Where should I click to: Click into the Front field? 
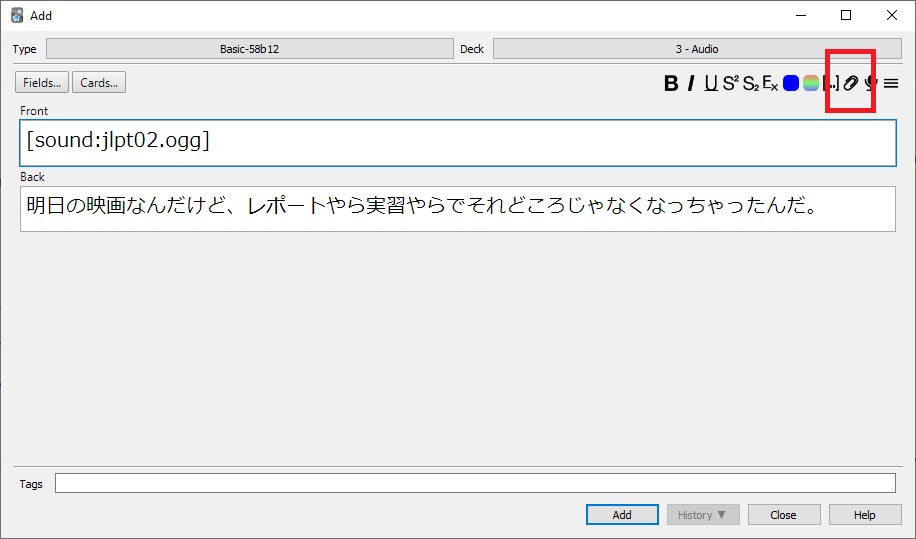[x=457, y=142]
